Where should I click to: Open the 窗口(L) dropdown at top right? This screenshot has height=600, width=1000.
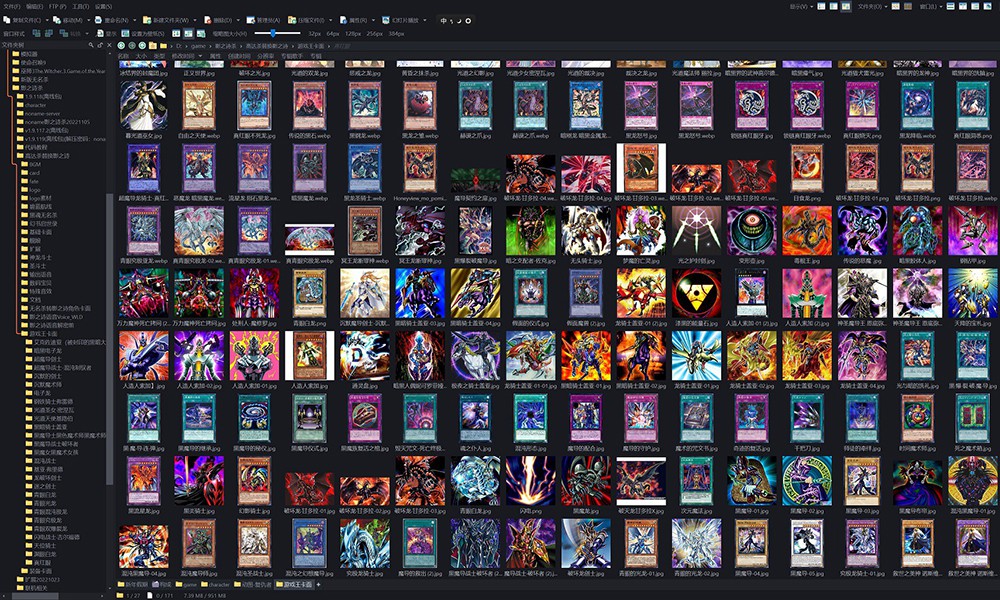pyautogui.click(x=930, y=6)
